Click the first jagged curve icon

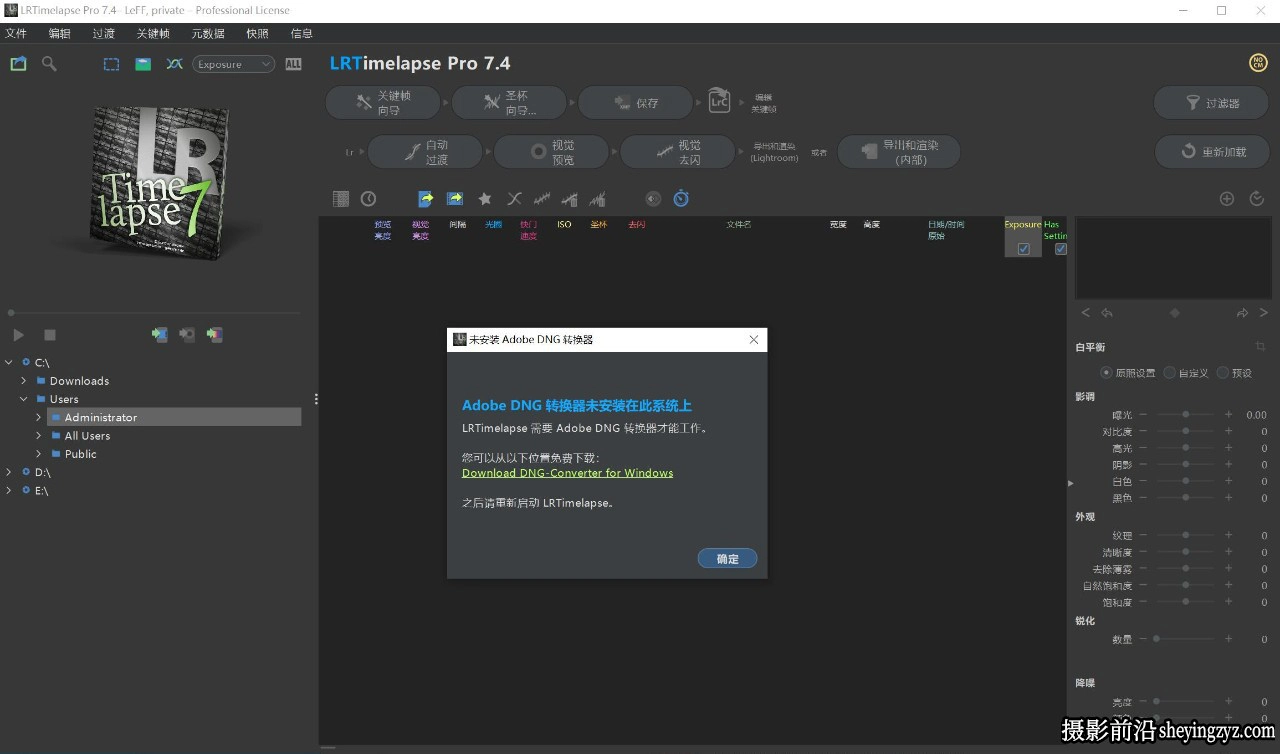coord(542,199)
